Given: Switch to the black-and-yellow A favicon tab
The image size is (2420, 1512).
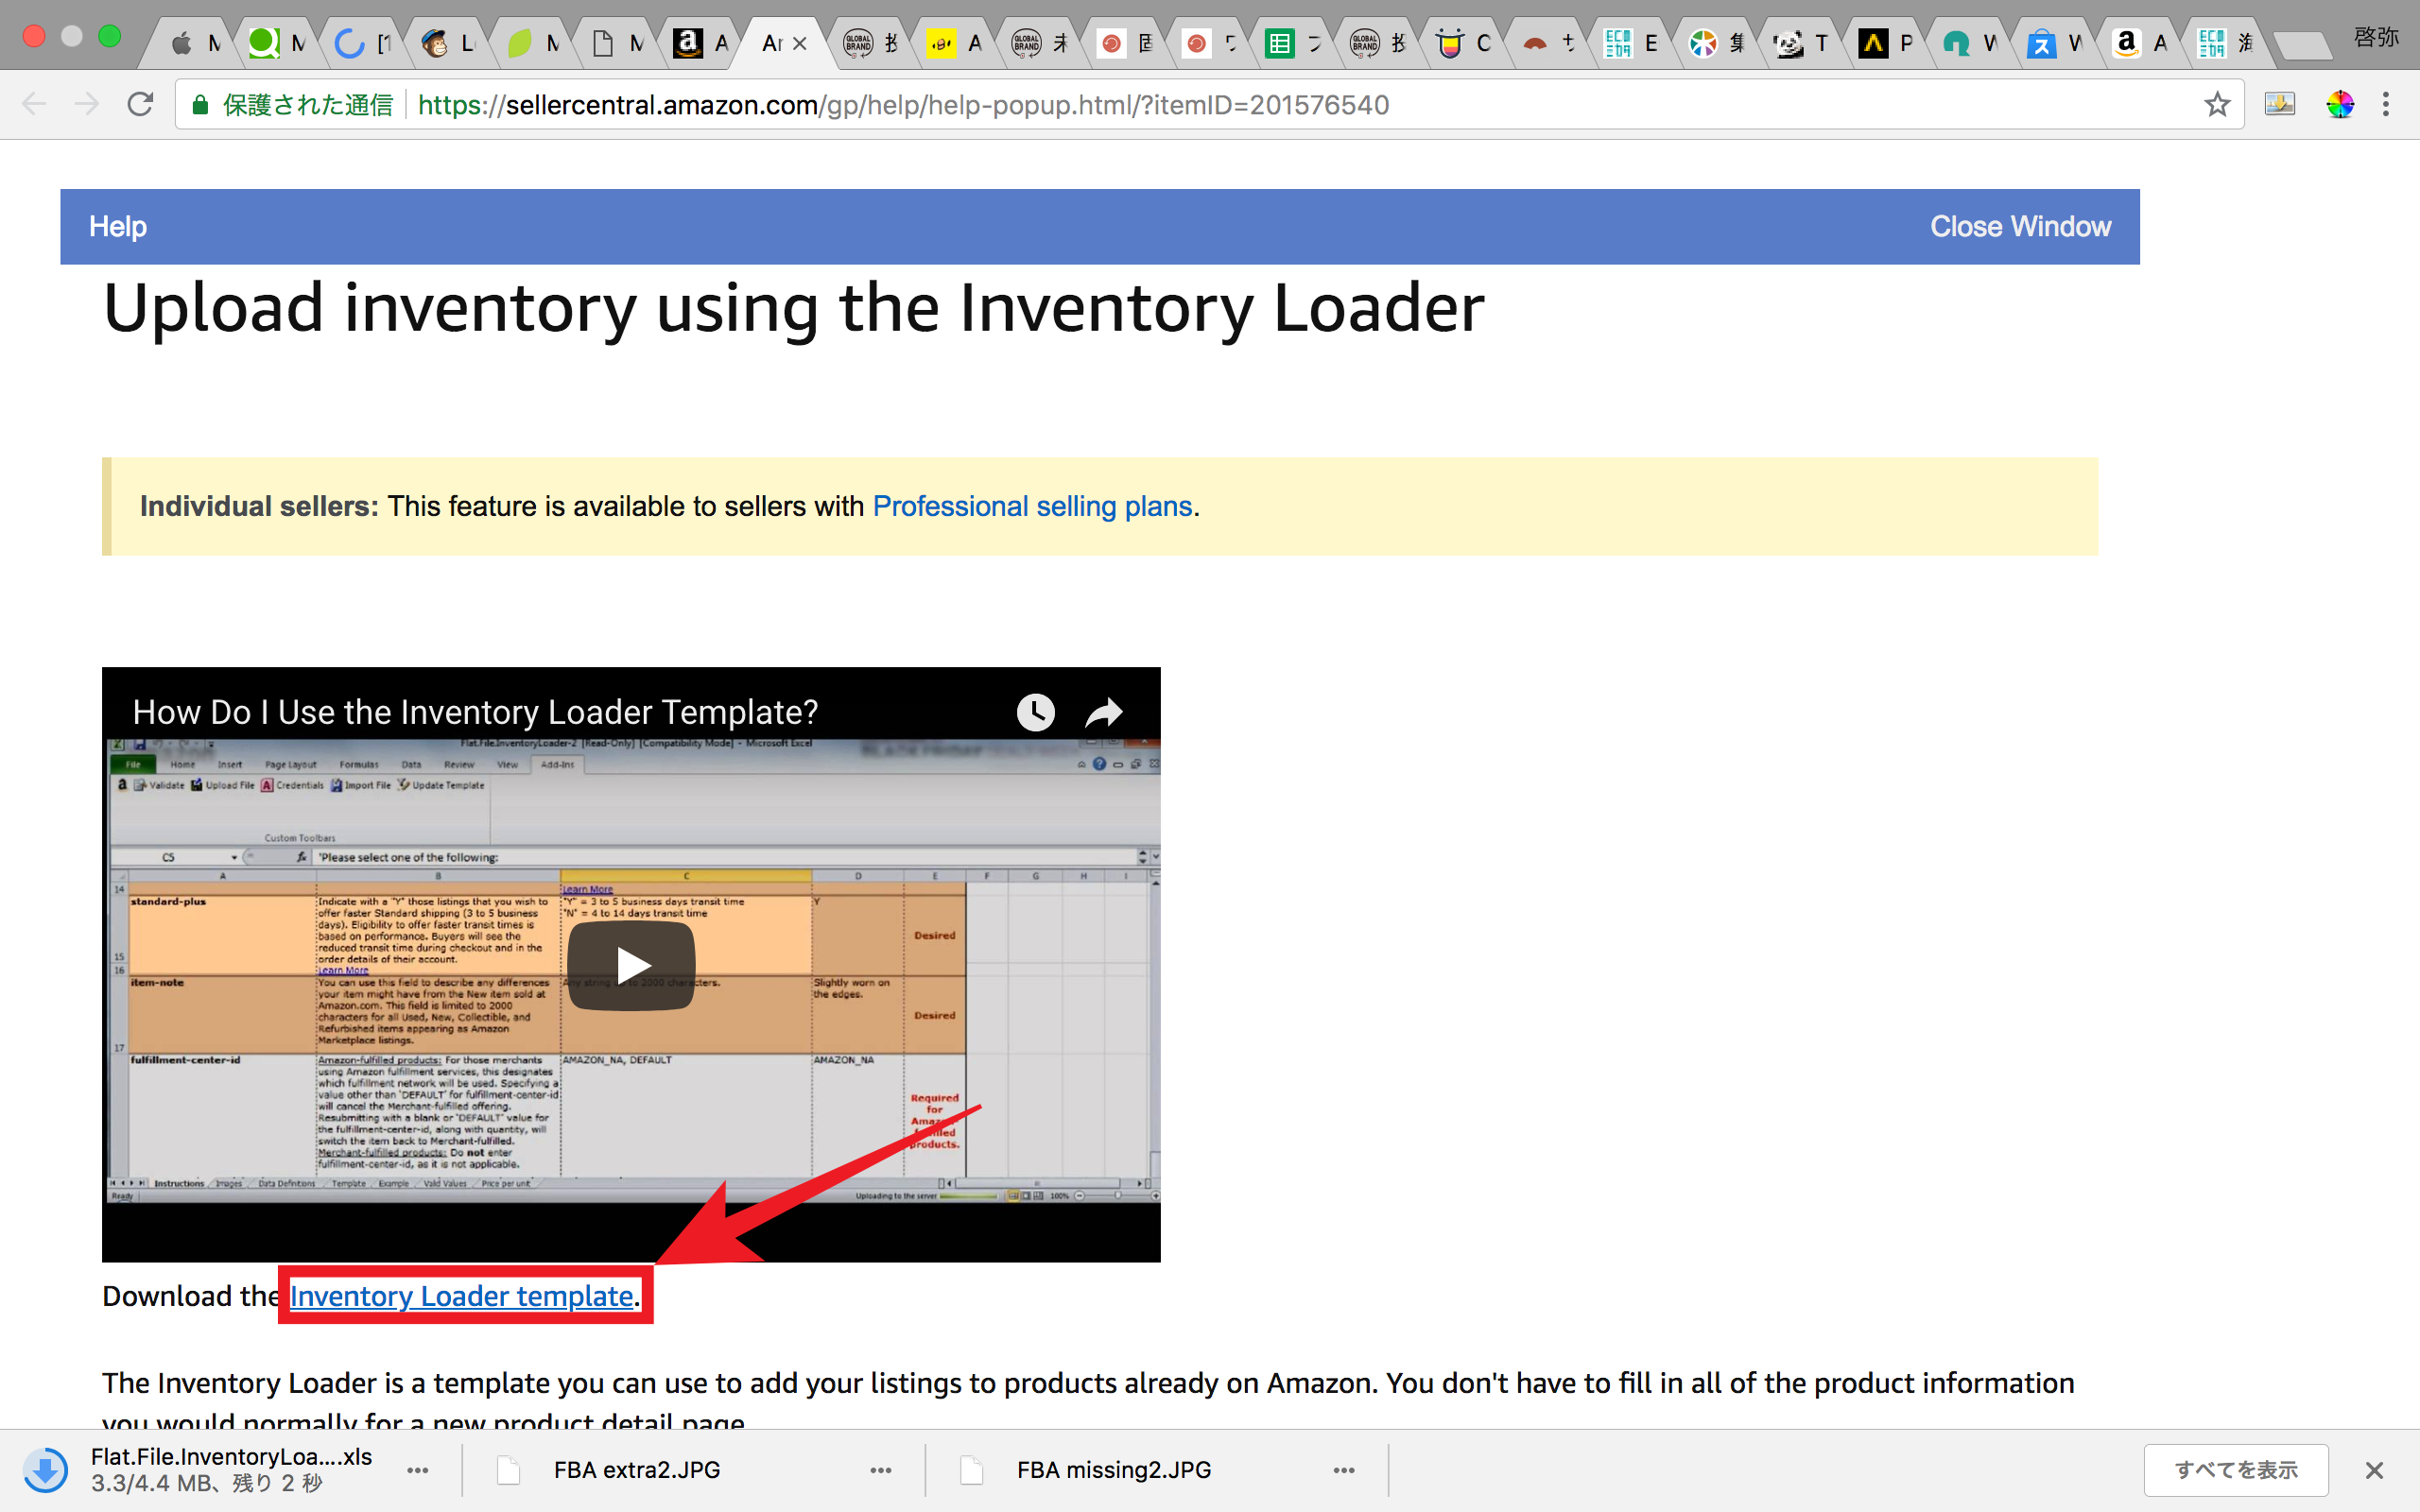Looking at the screenshot, I should point(1873,43).
